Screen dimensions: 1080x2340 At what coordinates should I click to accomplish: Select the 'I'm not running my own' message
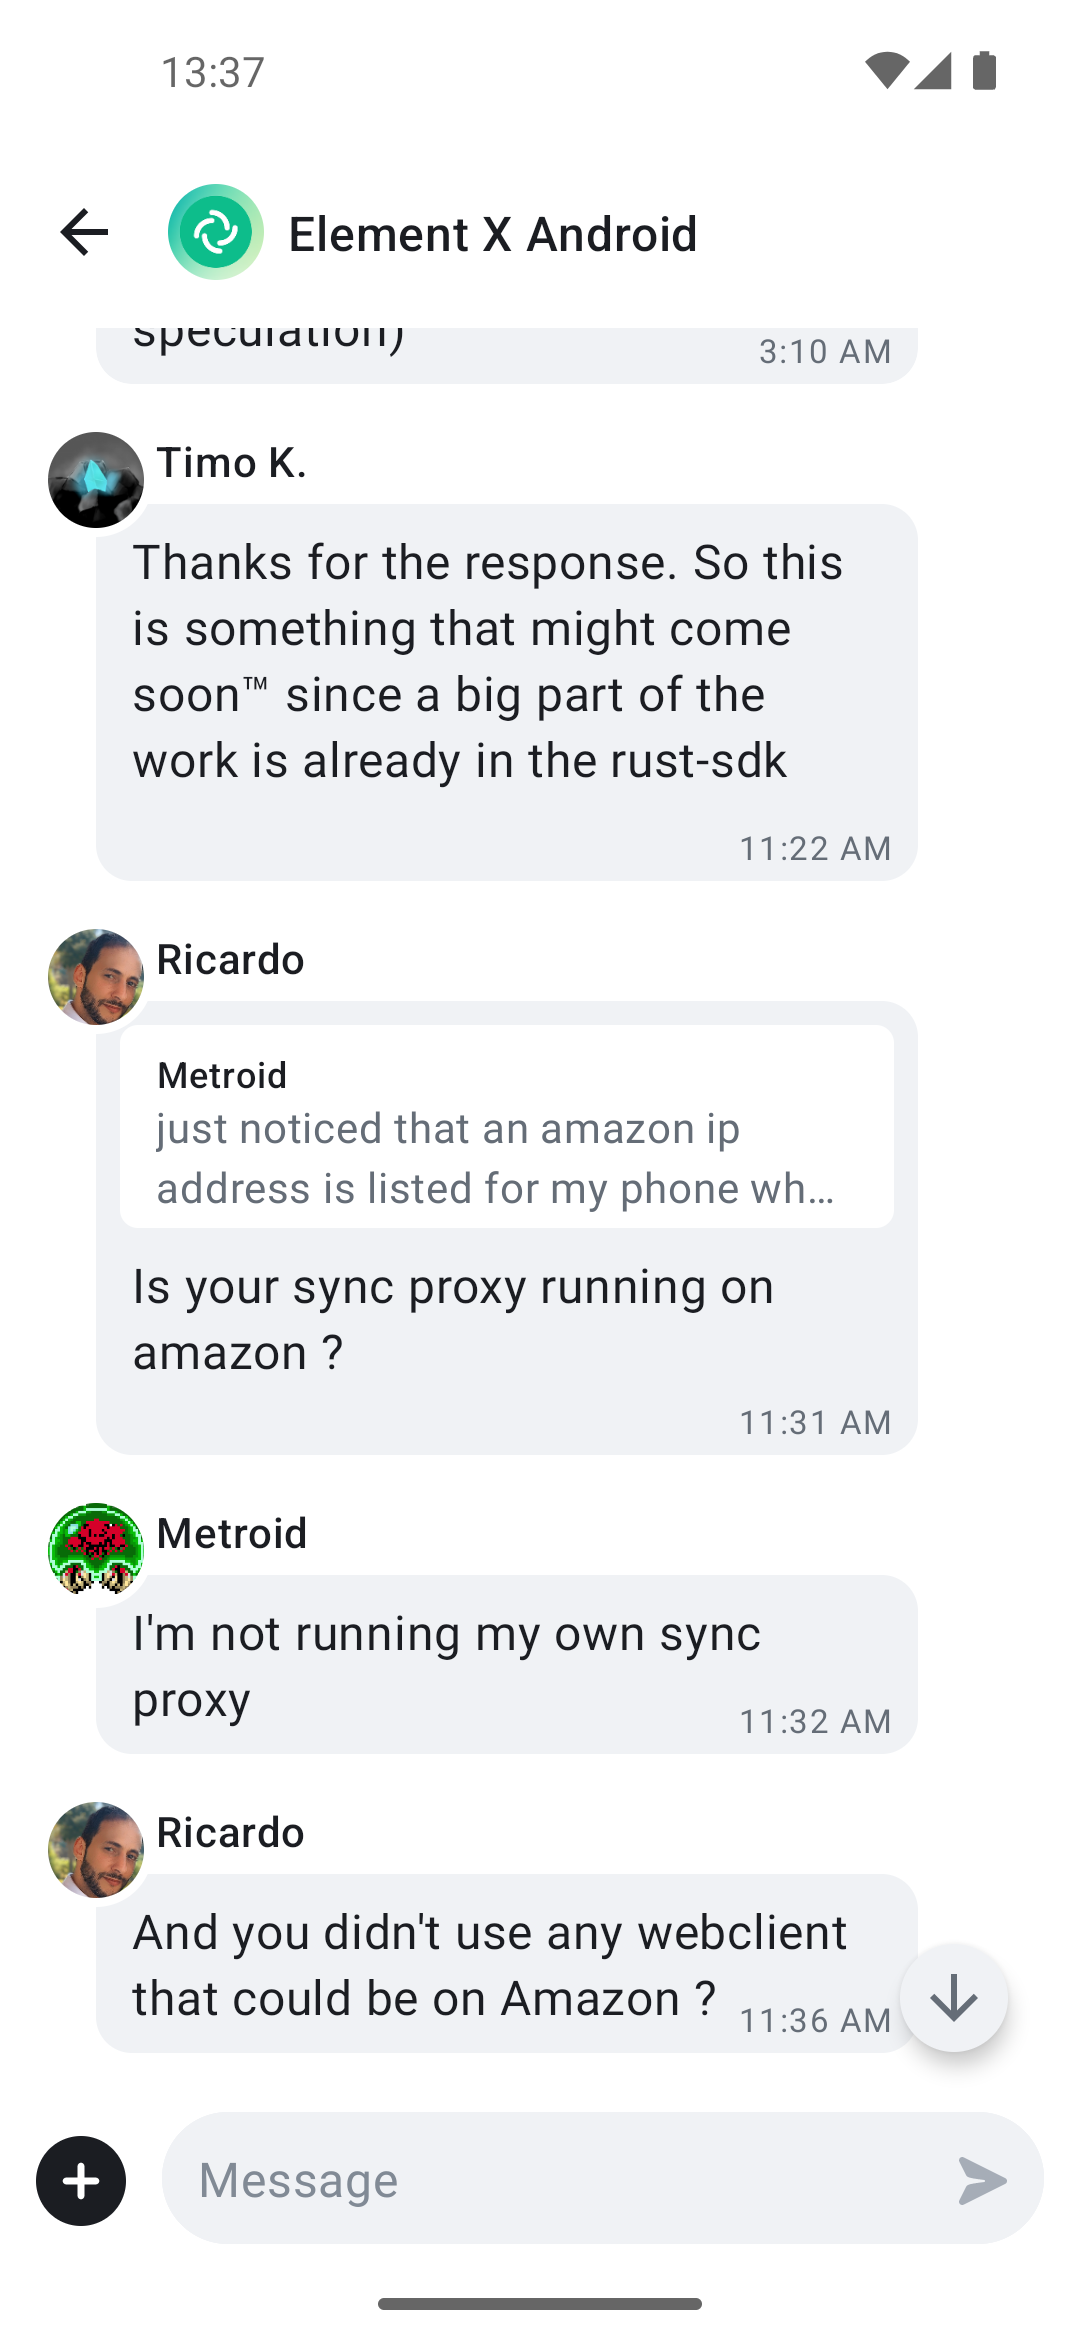[x=446, y=1665]
